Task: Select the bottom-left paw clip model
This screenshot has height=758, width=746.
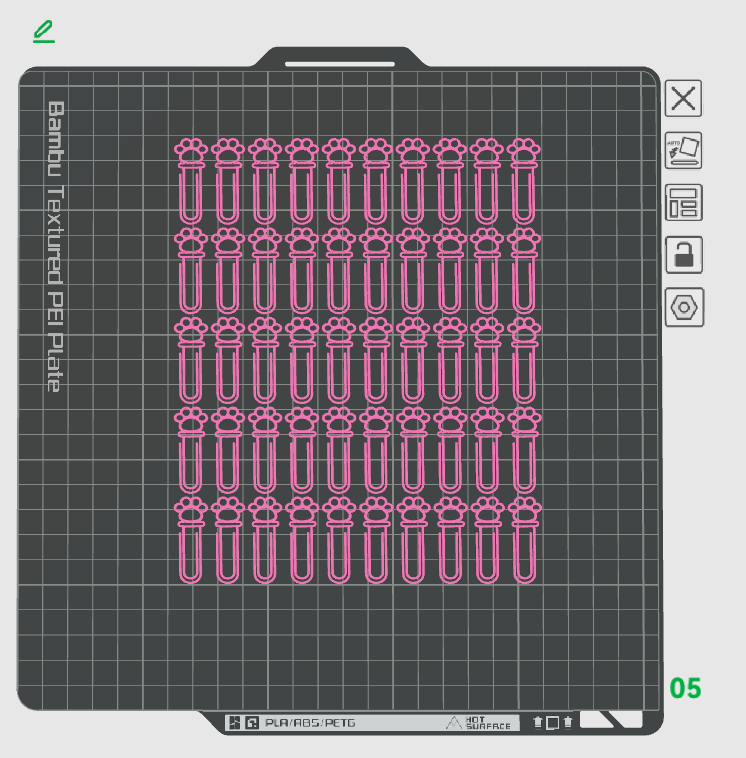Action: pyautogui.click(x=191, y=539)
